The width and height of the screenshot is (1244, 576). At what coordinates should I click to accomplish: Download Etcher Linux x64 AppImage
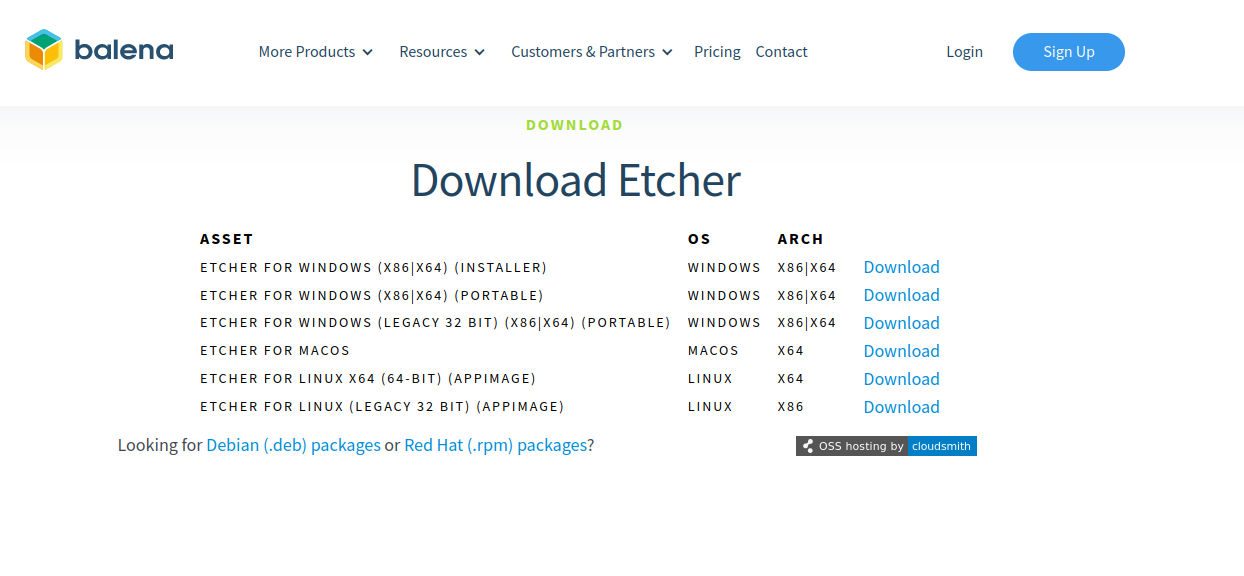[901, 379]
